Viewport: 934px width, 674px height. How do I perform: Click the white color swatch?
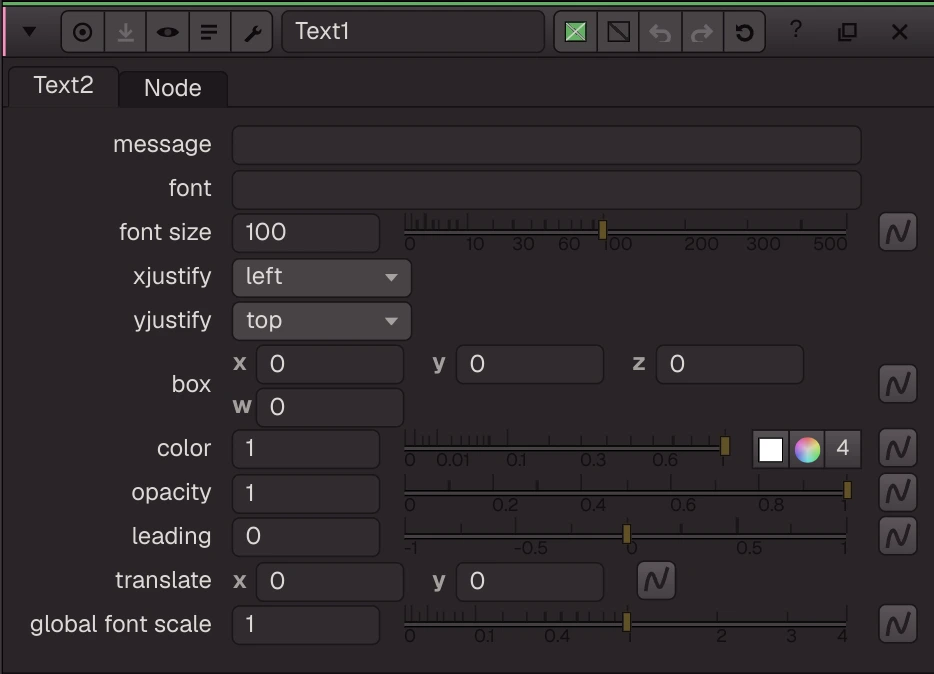pos(770,450)
